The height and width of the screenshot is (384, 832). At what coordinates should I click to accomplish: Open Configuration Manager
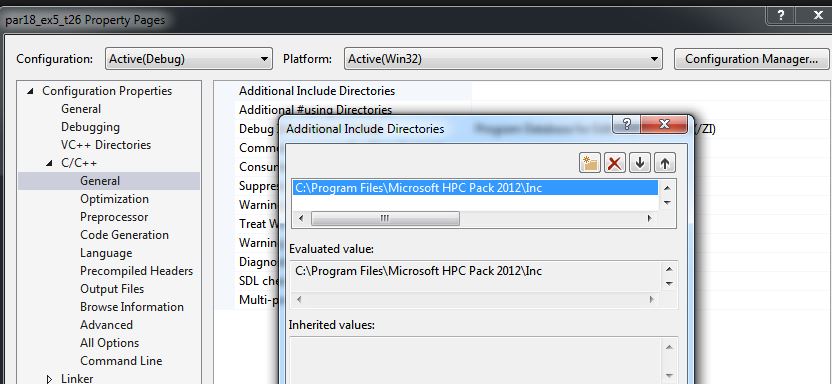point(751,59)
